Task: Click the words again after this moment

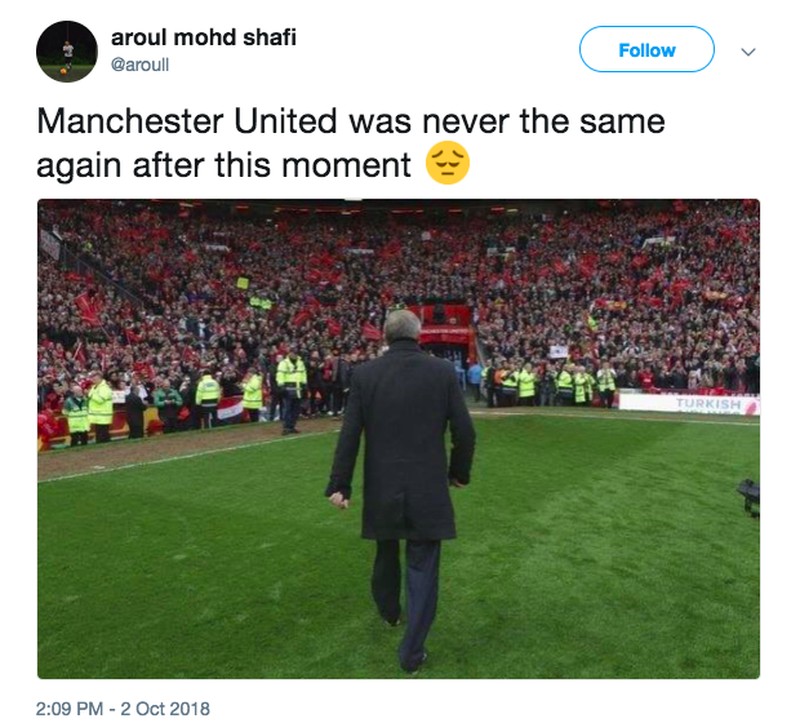Action: 223,165
